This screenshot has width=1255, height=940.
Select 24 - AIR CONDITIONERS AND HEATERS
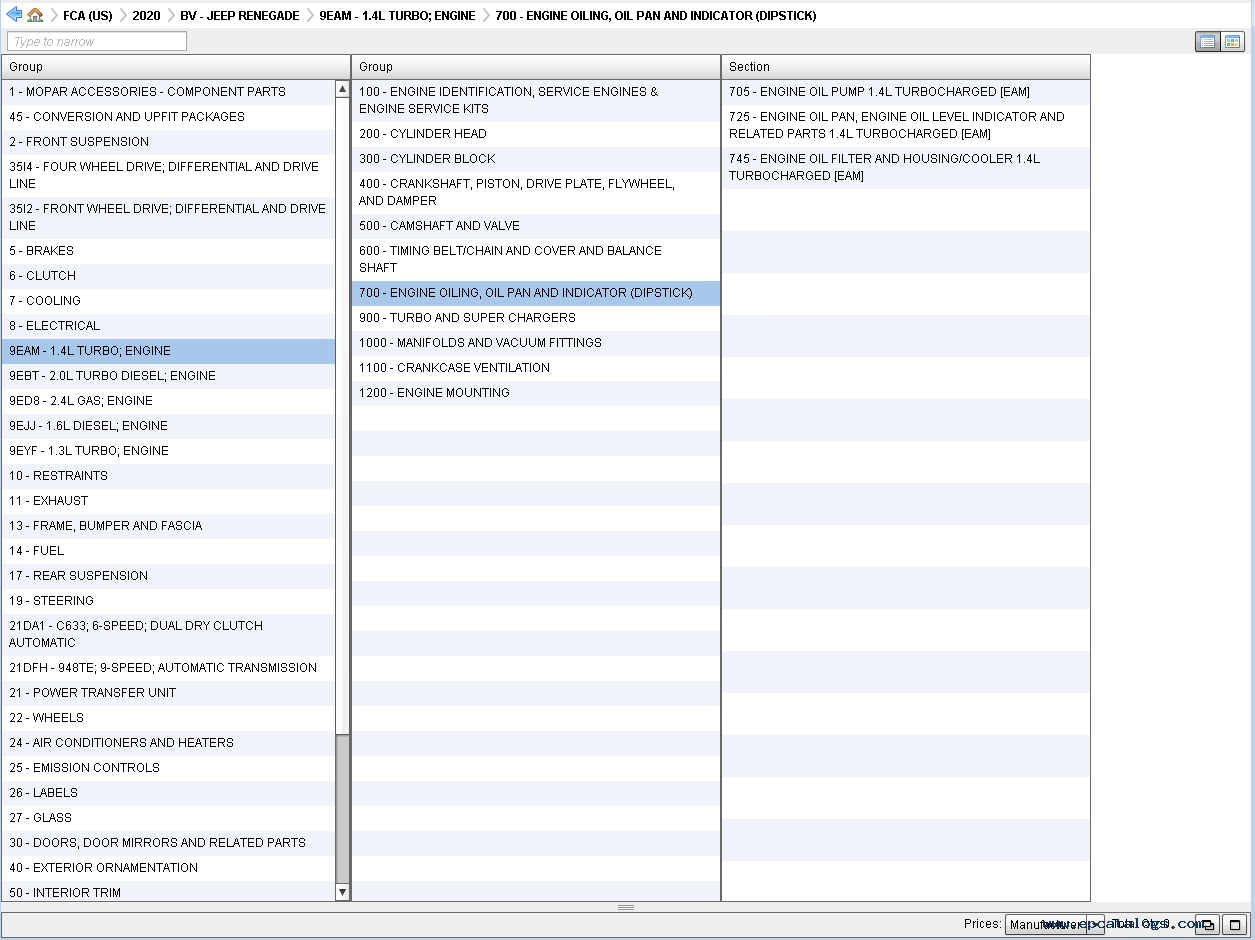click(x=168, y=743)
